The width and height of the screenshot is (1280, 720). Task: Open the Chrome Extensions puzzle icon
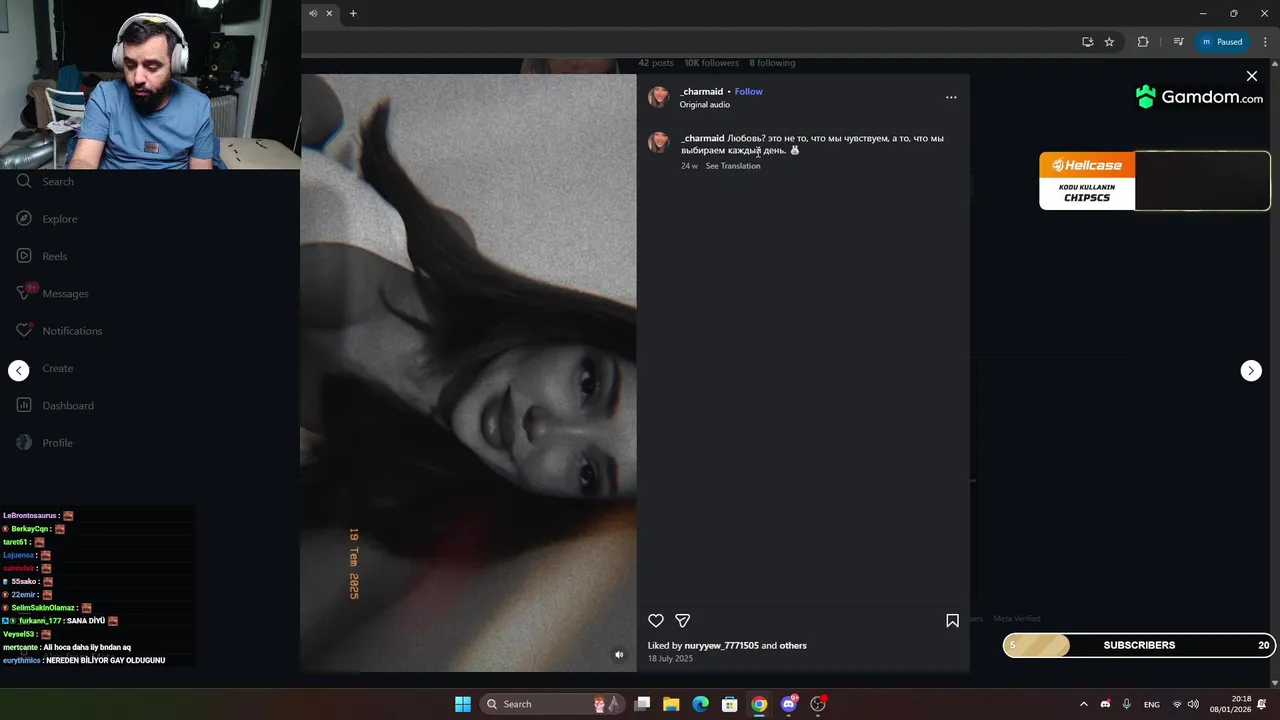pos(1143,42)
